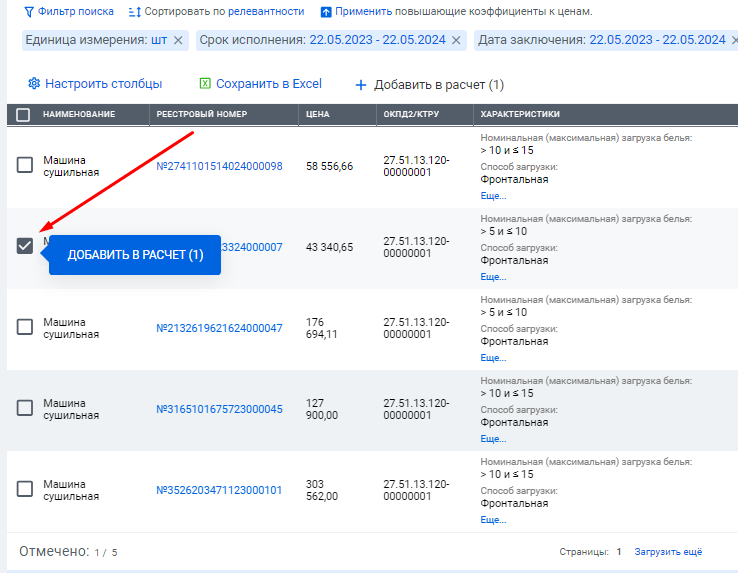
Task: Check the row priced 127 900,00
Action: (24, 408)
